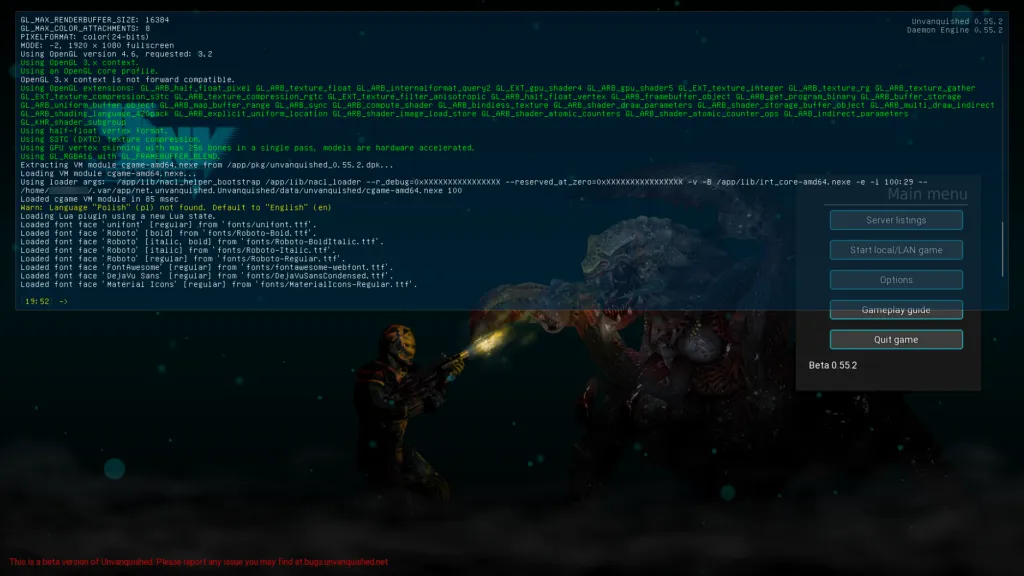
Task: Click the 'Using S3TC (DXTC) texture compression' line
Action: pos(111,139)
